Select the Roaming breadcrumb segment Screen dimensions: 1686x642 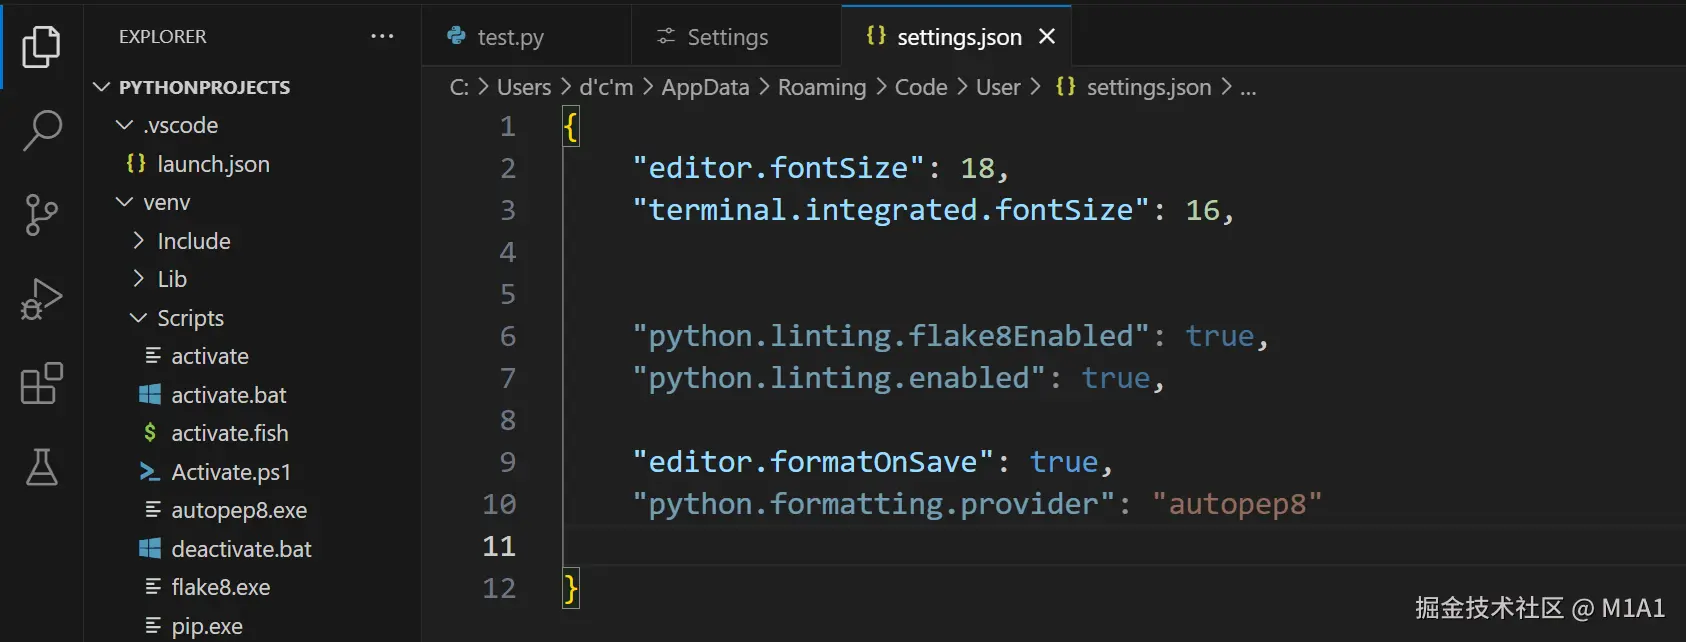[821, 88]
